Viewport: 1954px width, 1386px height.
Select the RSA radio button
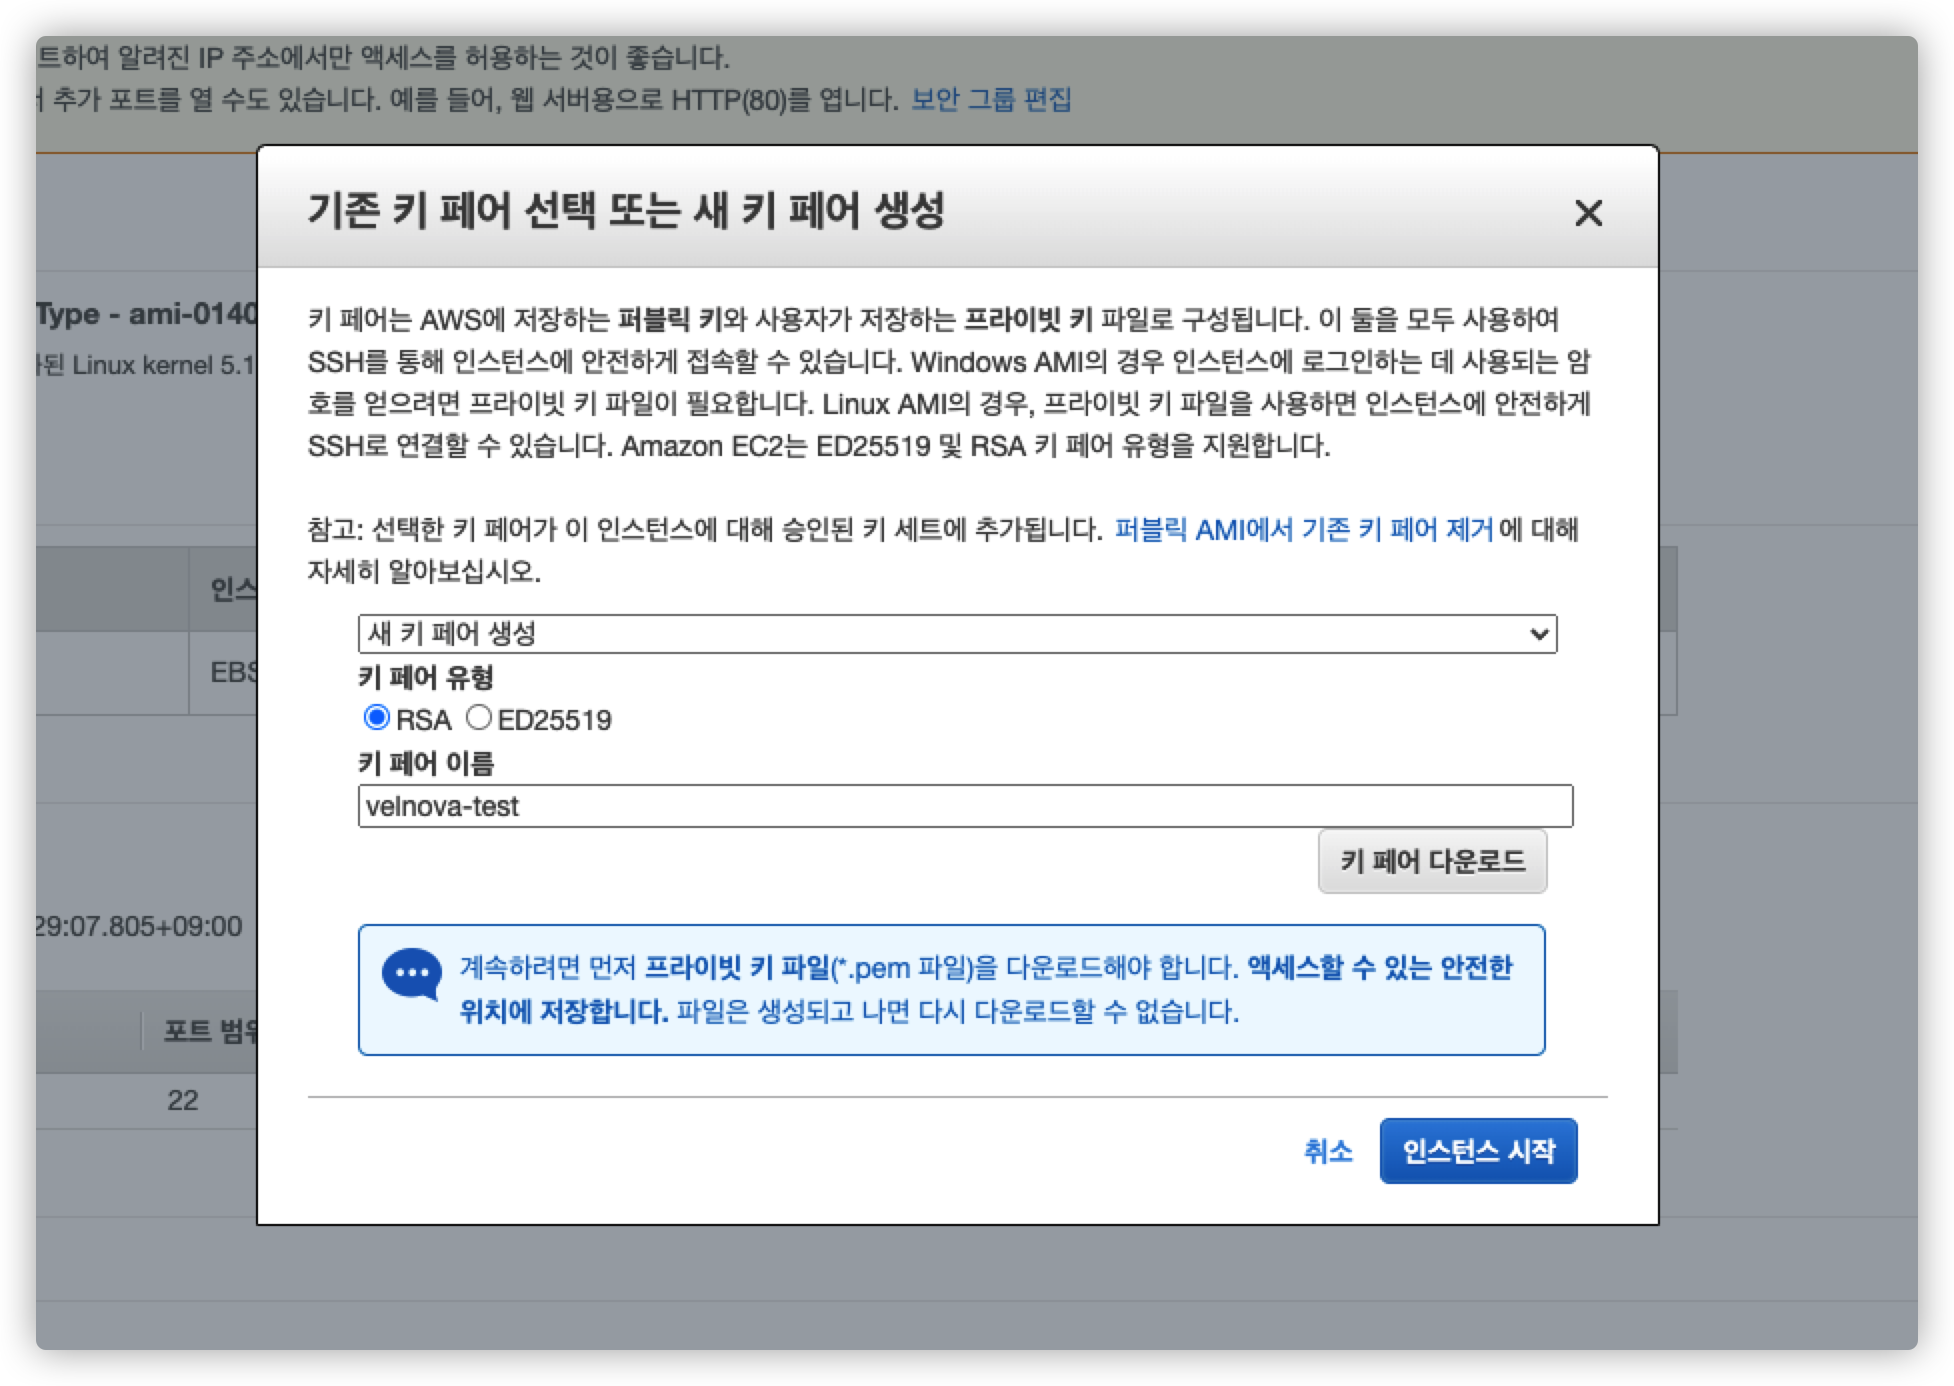click(377, 718)
